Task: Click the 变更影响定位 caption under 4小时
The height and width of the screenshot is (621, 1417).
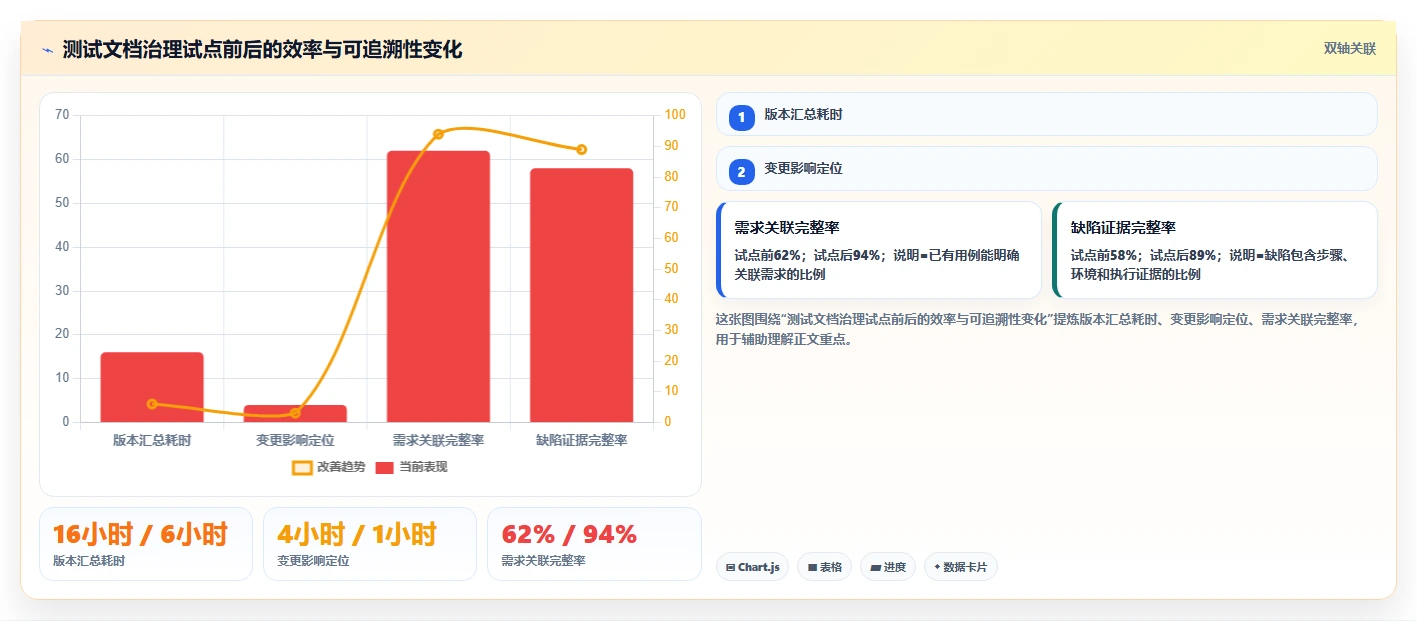Action: coord(313,561)
